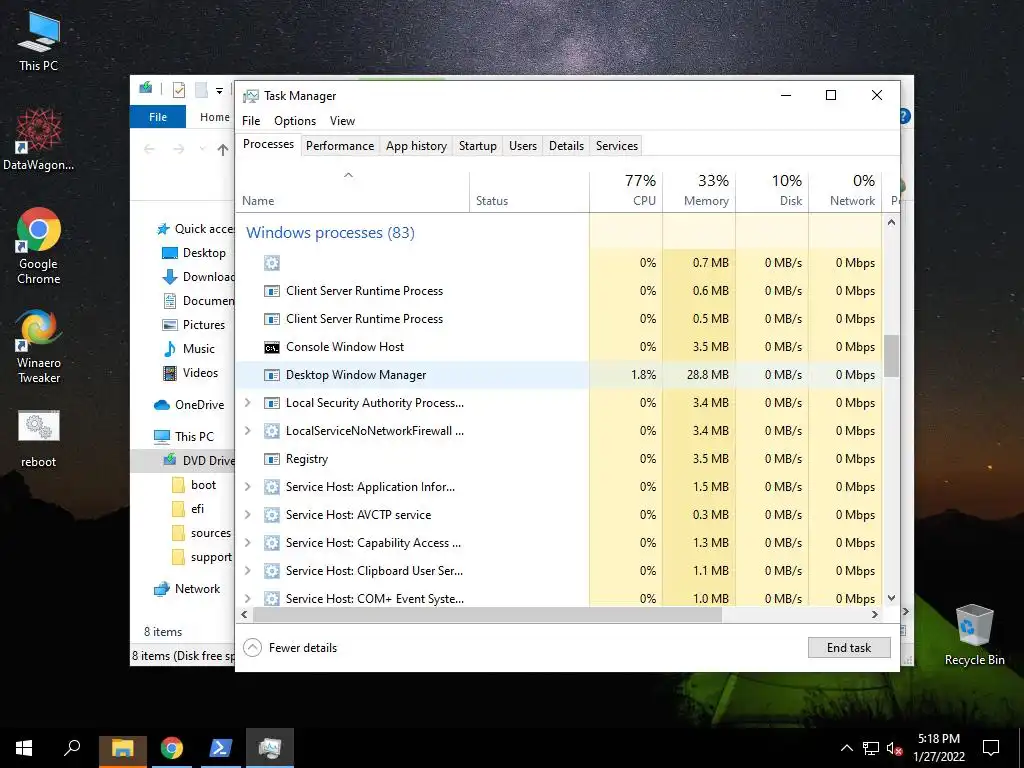The width and height of the screenshot is (1024, 768).
Task: Open DataWagon desktop shortcut
Action: tap(38, 140)
